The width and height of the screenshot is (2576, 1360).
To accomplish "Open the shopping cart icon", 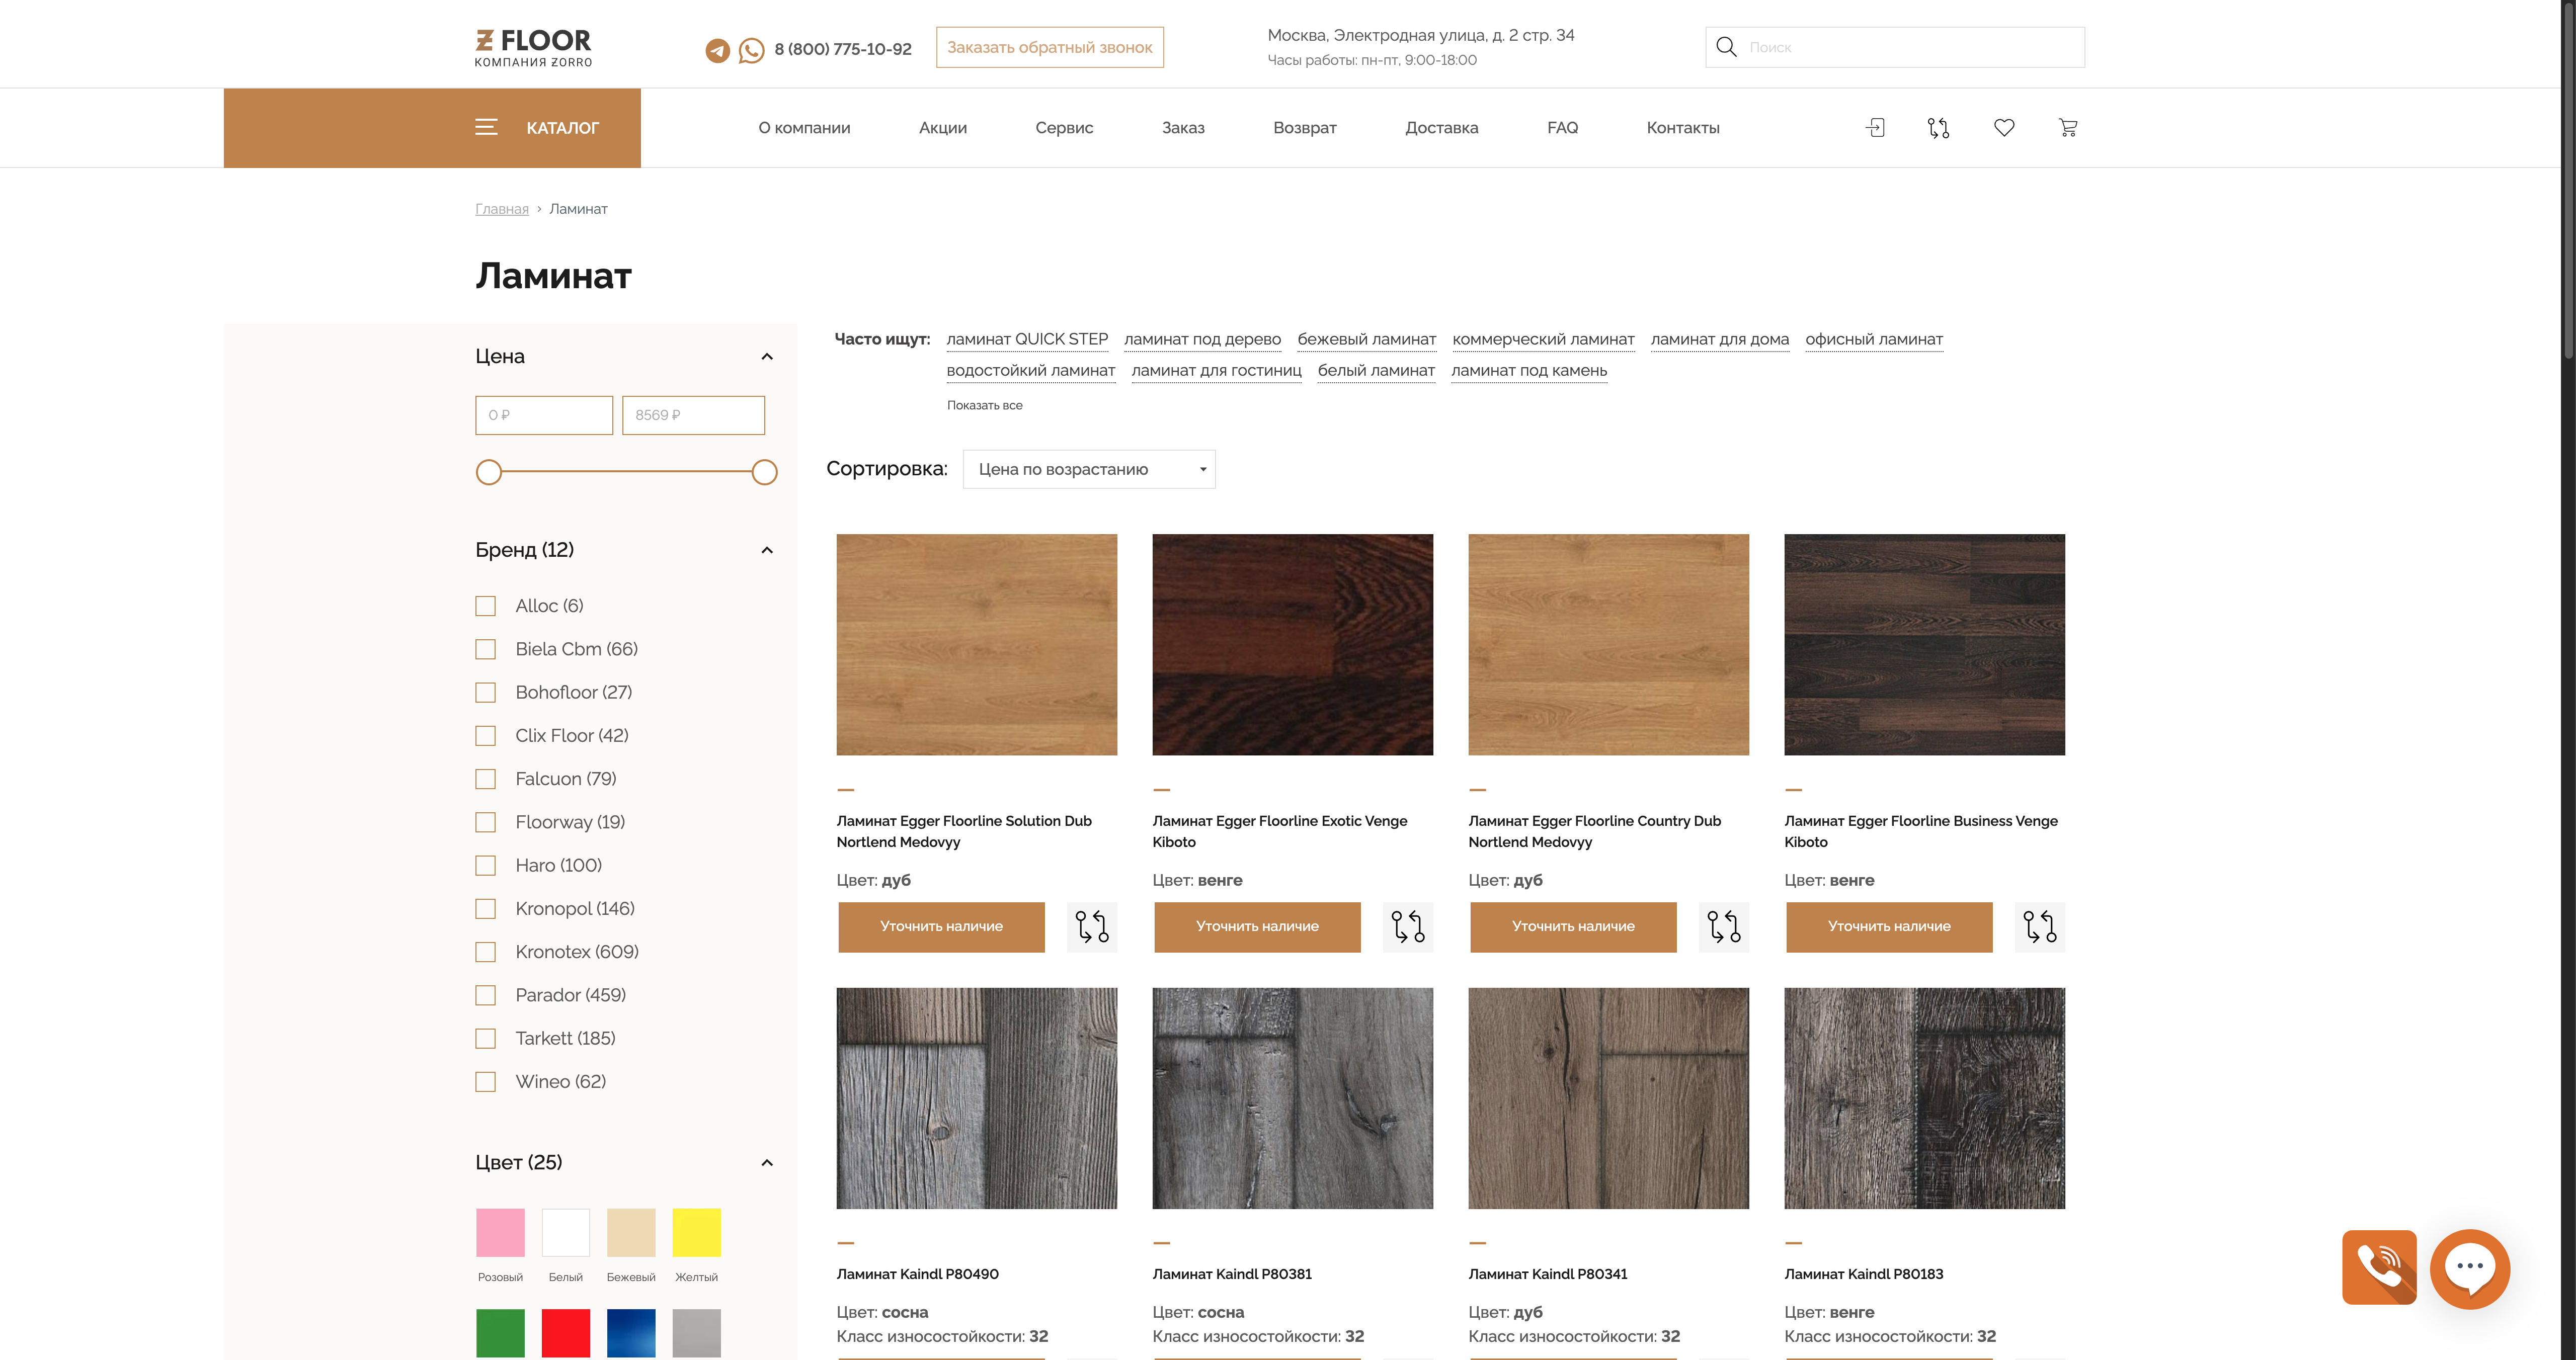I will [x=2068, y=128].
